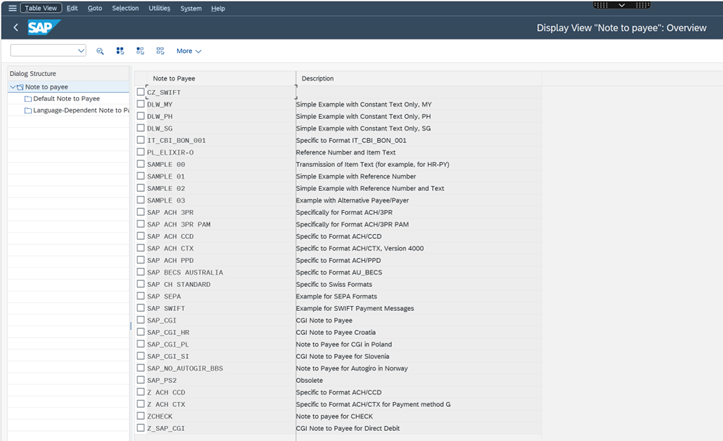
Task: Click the SAP_NO_AUTOGIR_BBS cell
Action: click(x=220, y=368)
